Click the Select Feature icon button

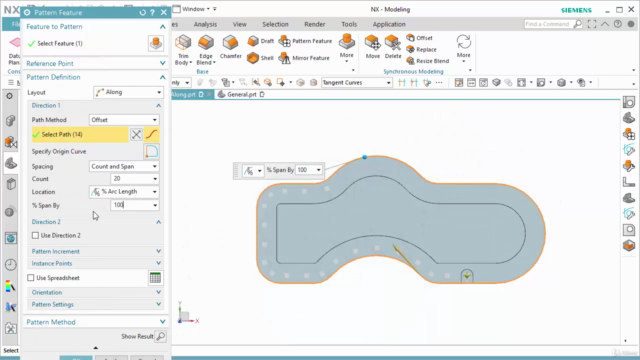[x=156, y=43]
